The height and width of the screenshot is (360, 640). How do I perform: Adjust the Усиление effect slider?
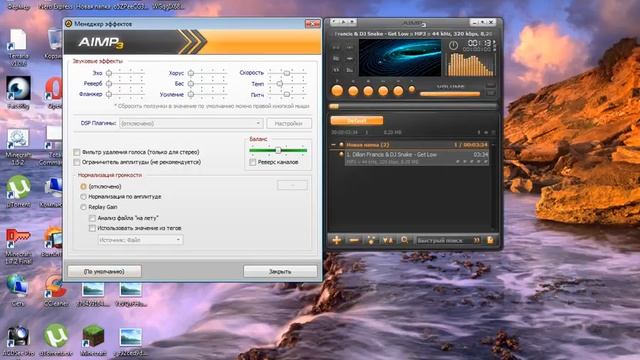207,94
